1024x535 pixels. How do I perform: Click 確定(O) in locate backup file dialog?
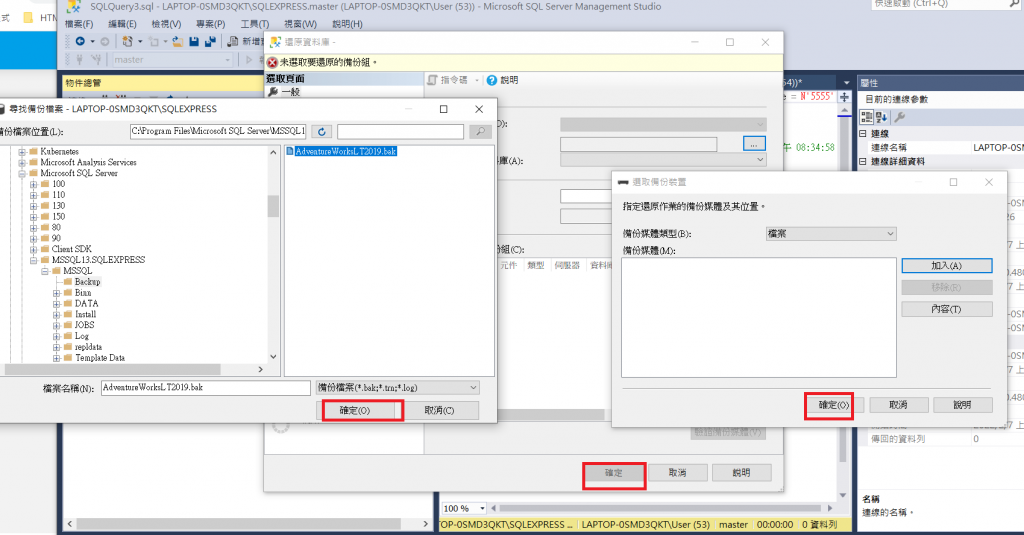pos(356,410)
